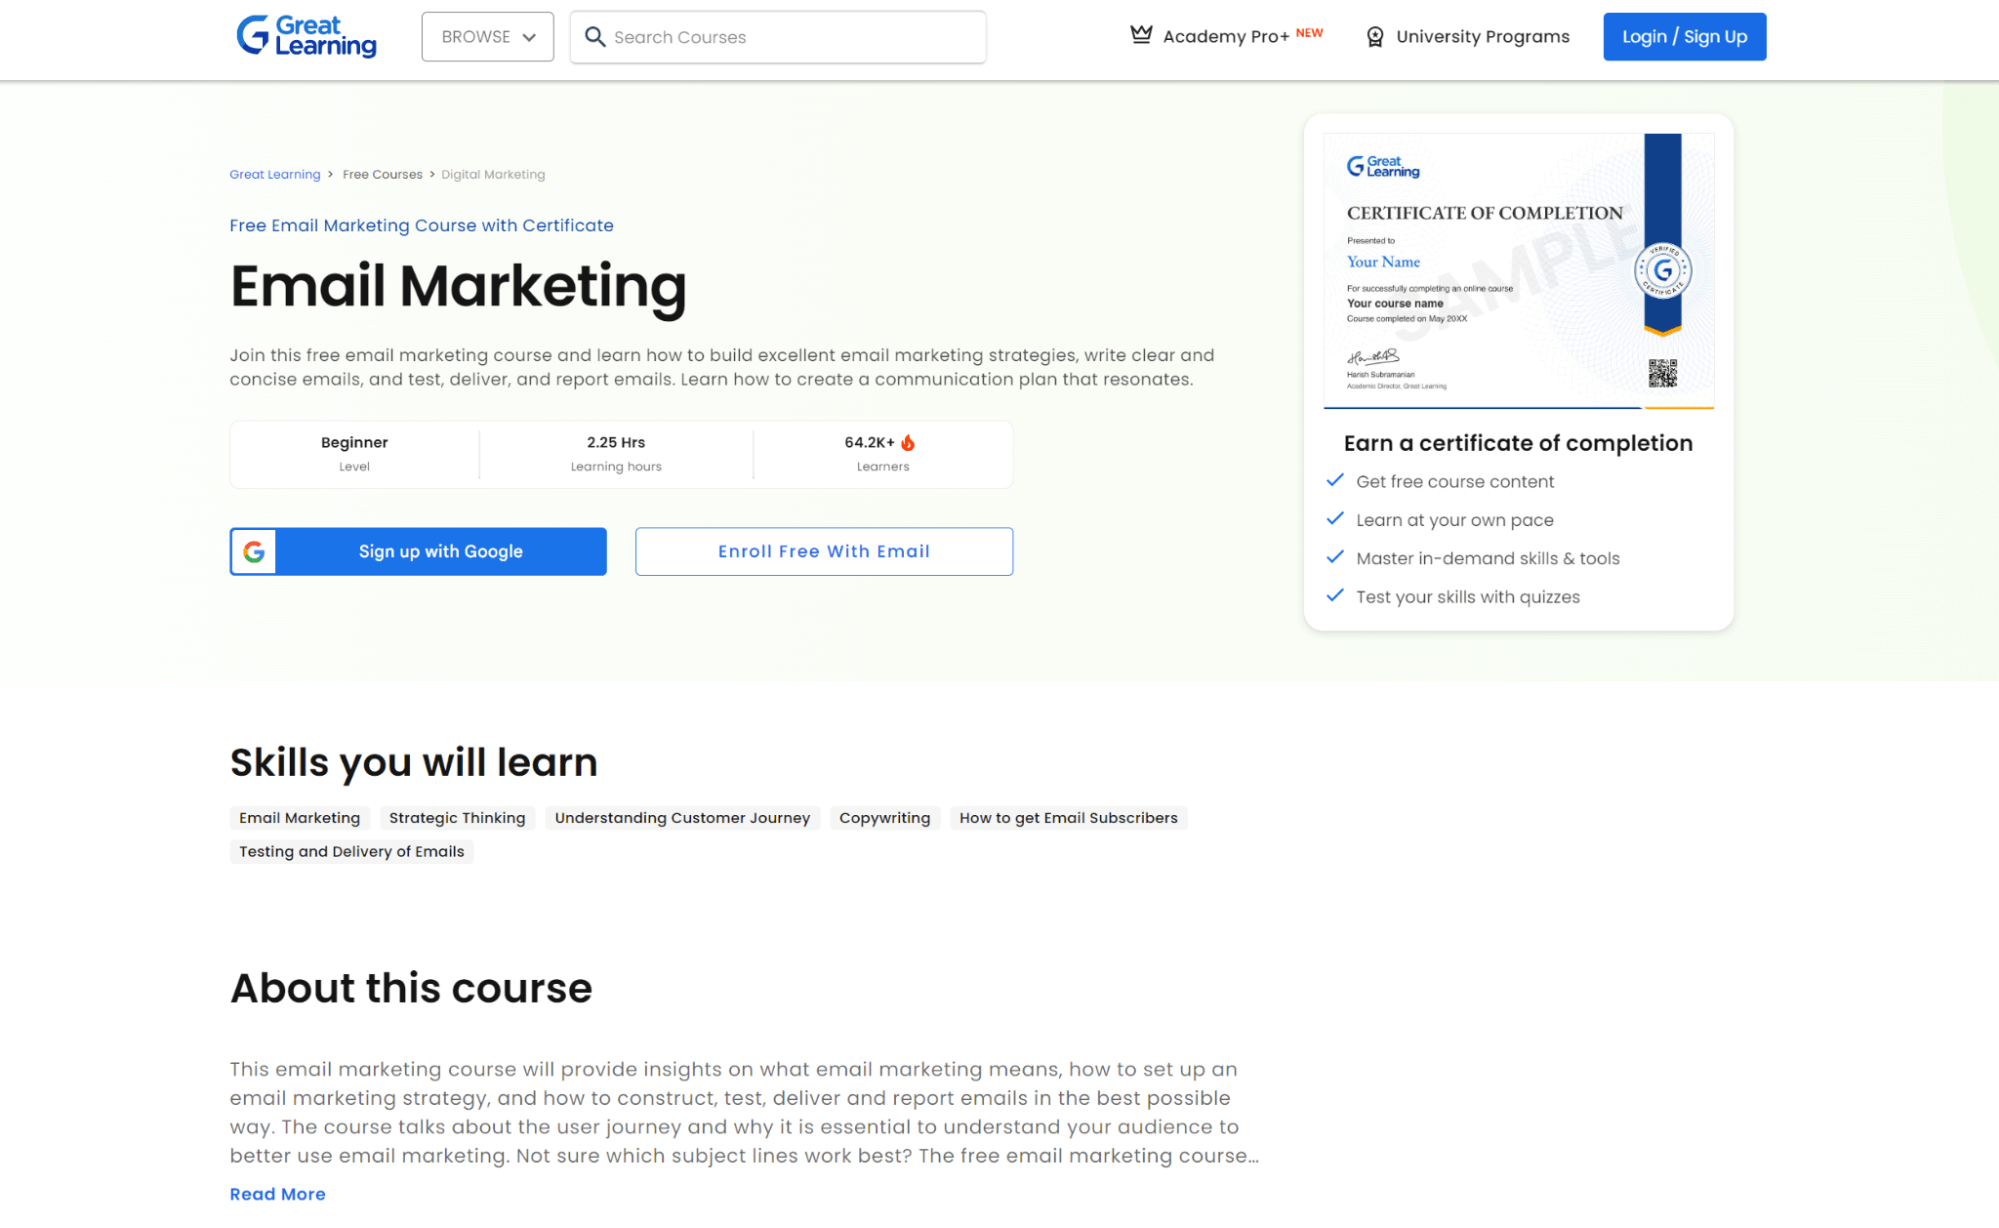Open University Programs from the header
Screen dimensions: 1999x1228
pos(1482,37)
